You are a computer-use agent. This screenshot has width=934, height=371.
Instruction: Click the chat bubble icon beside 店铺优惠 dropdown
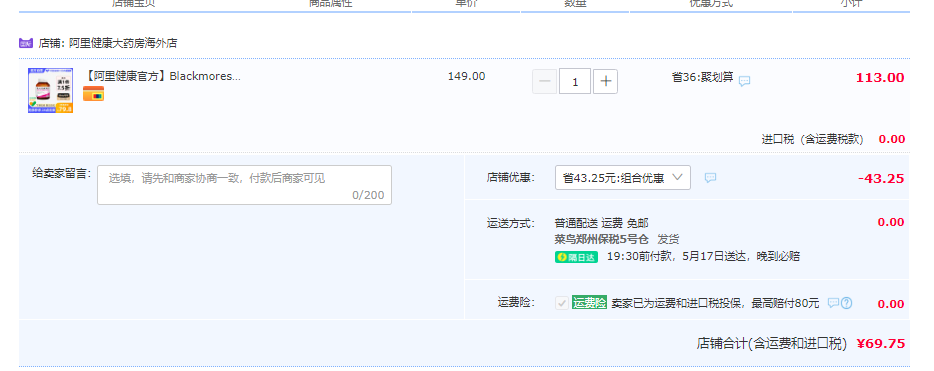point(710,177)
